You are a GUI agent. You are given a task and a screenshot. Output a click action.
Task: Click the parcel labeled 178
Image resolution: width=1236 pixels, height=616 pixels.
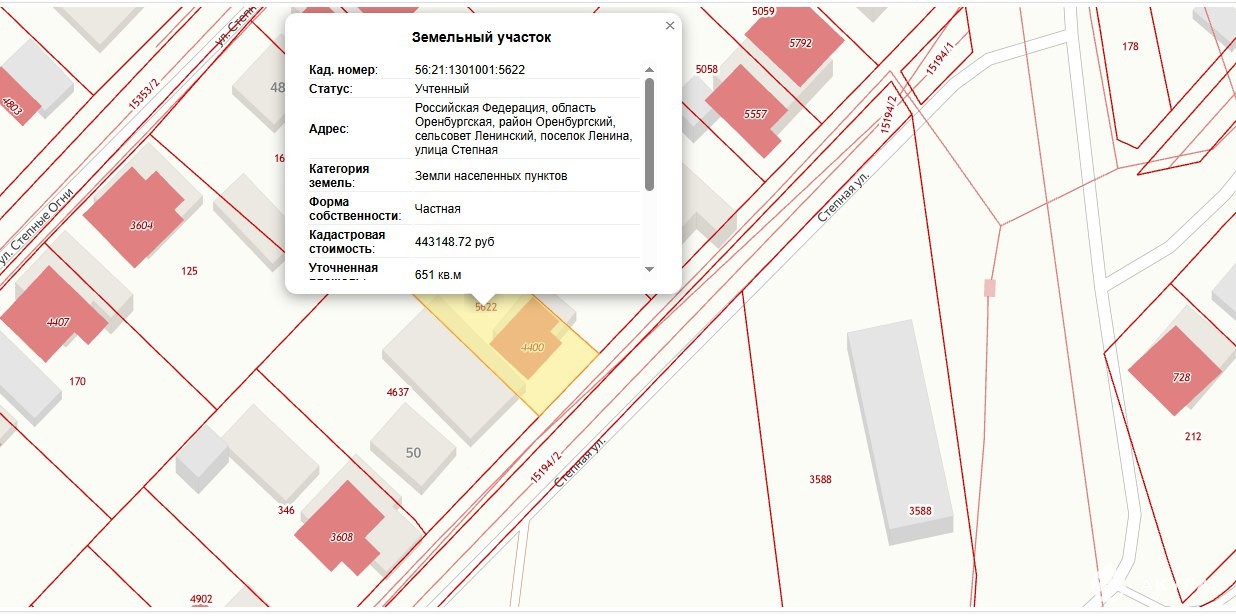(1130, 47)
